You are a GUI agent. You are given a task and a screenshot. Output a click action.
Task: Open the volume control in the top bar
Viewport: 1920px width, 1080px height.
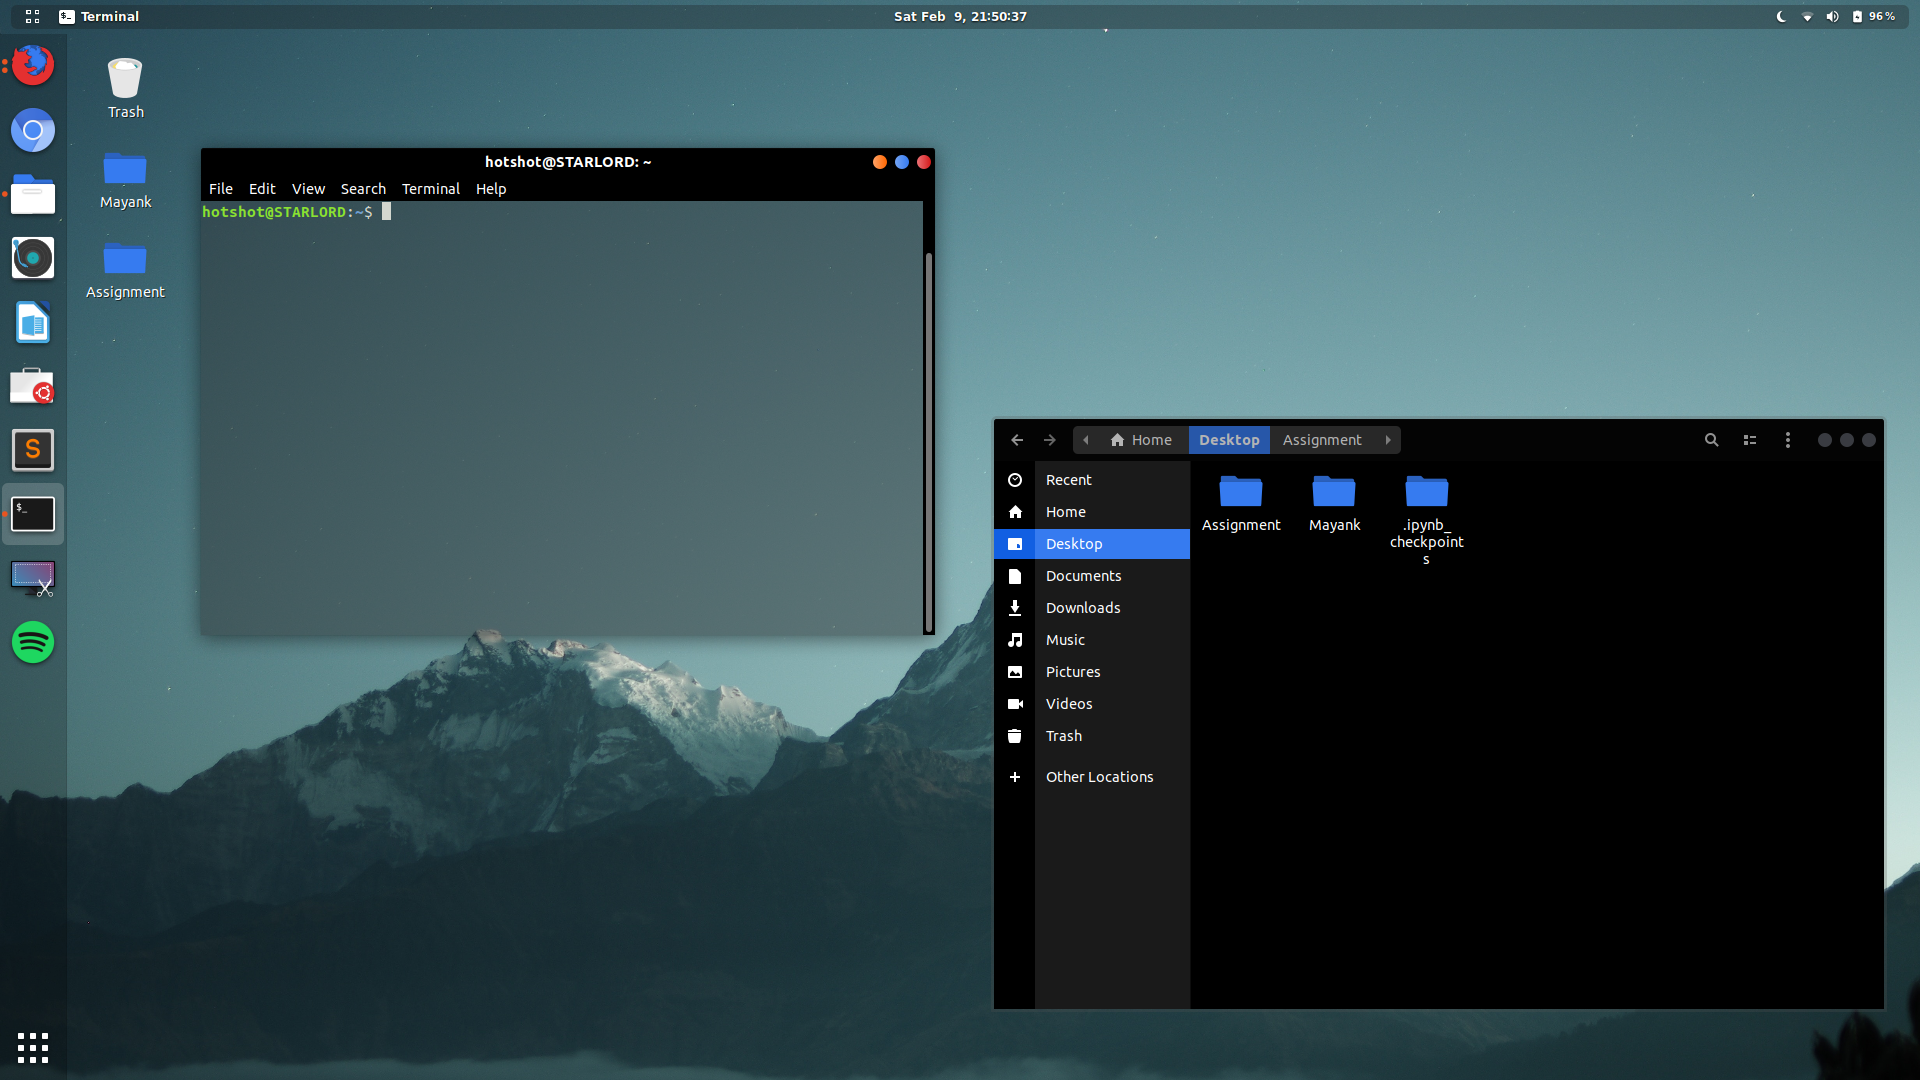tap(1831, 16)
